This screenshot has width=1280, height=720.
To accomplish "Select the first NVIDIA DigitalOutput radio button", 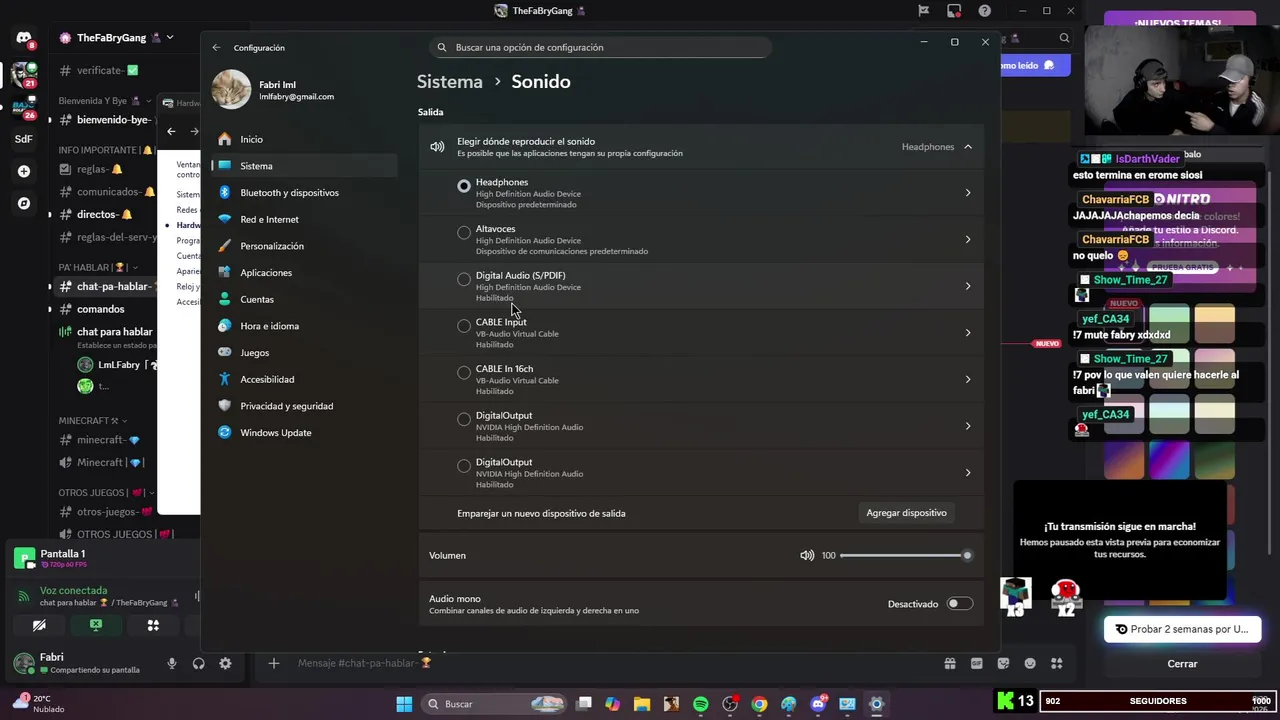I will pos(464,419).
